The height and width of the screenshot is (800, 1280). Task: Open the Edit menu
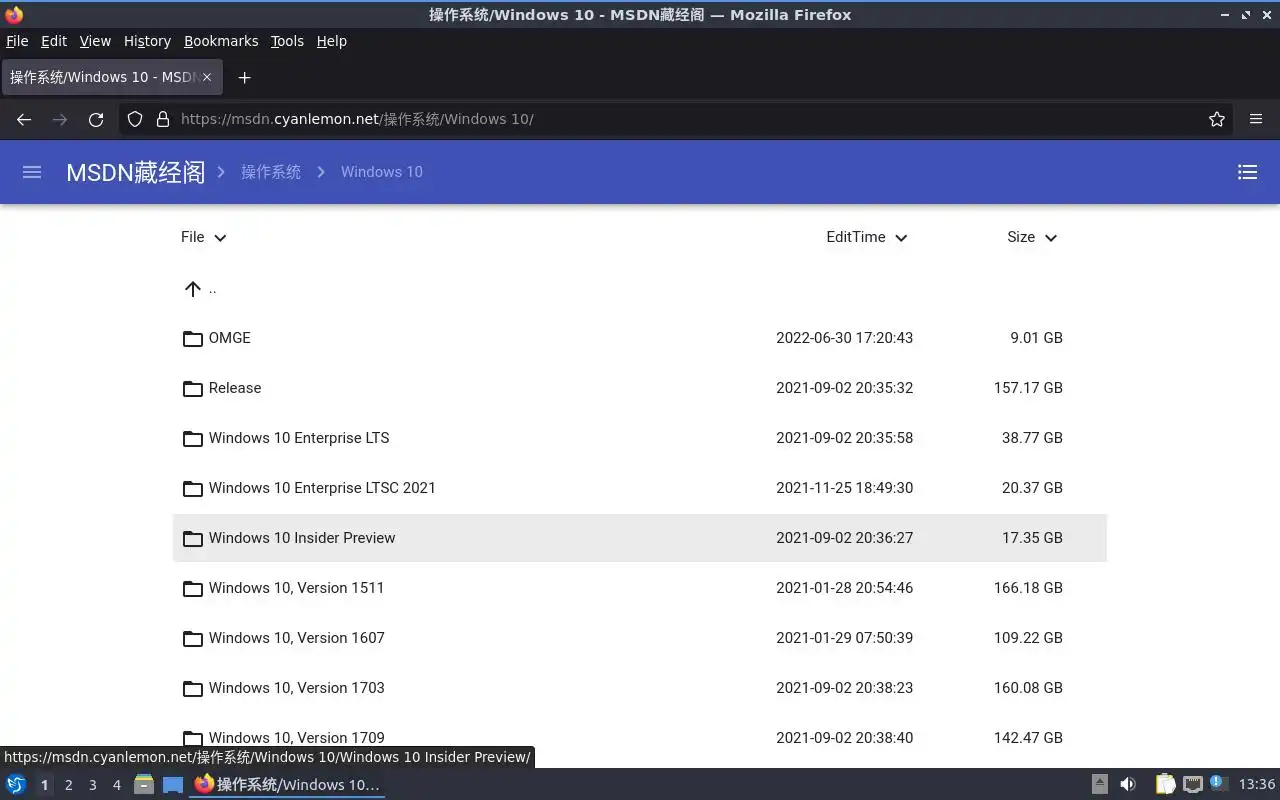pos(54,41)
